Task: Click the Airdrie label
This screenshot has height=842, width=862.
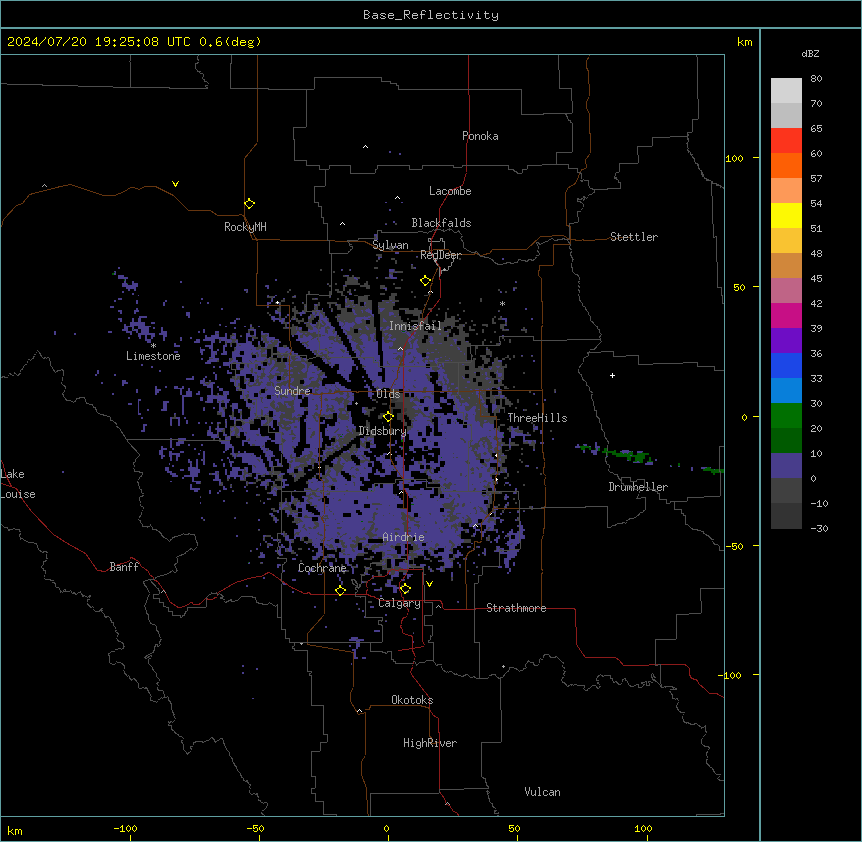Action: pyautogui.click(x=403, y=537)
